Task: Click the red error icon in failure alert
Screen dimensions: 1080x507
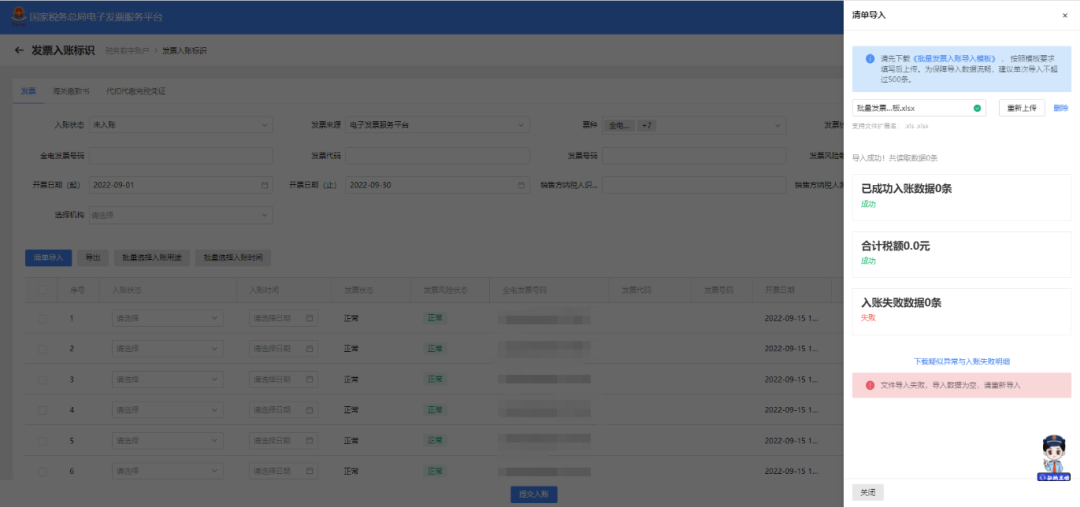Action: 869,384
